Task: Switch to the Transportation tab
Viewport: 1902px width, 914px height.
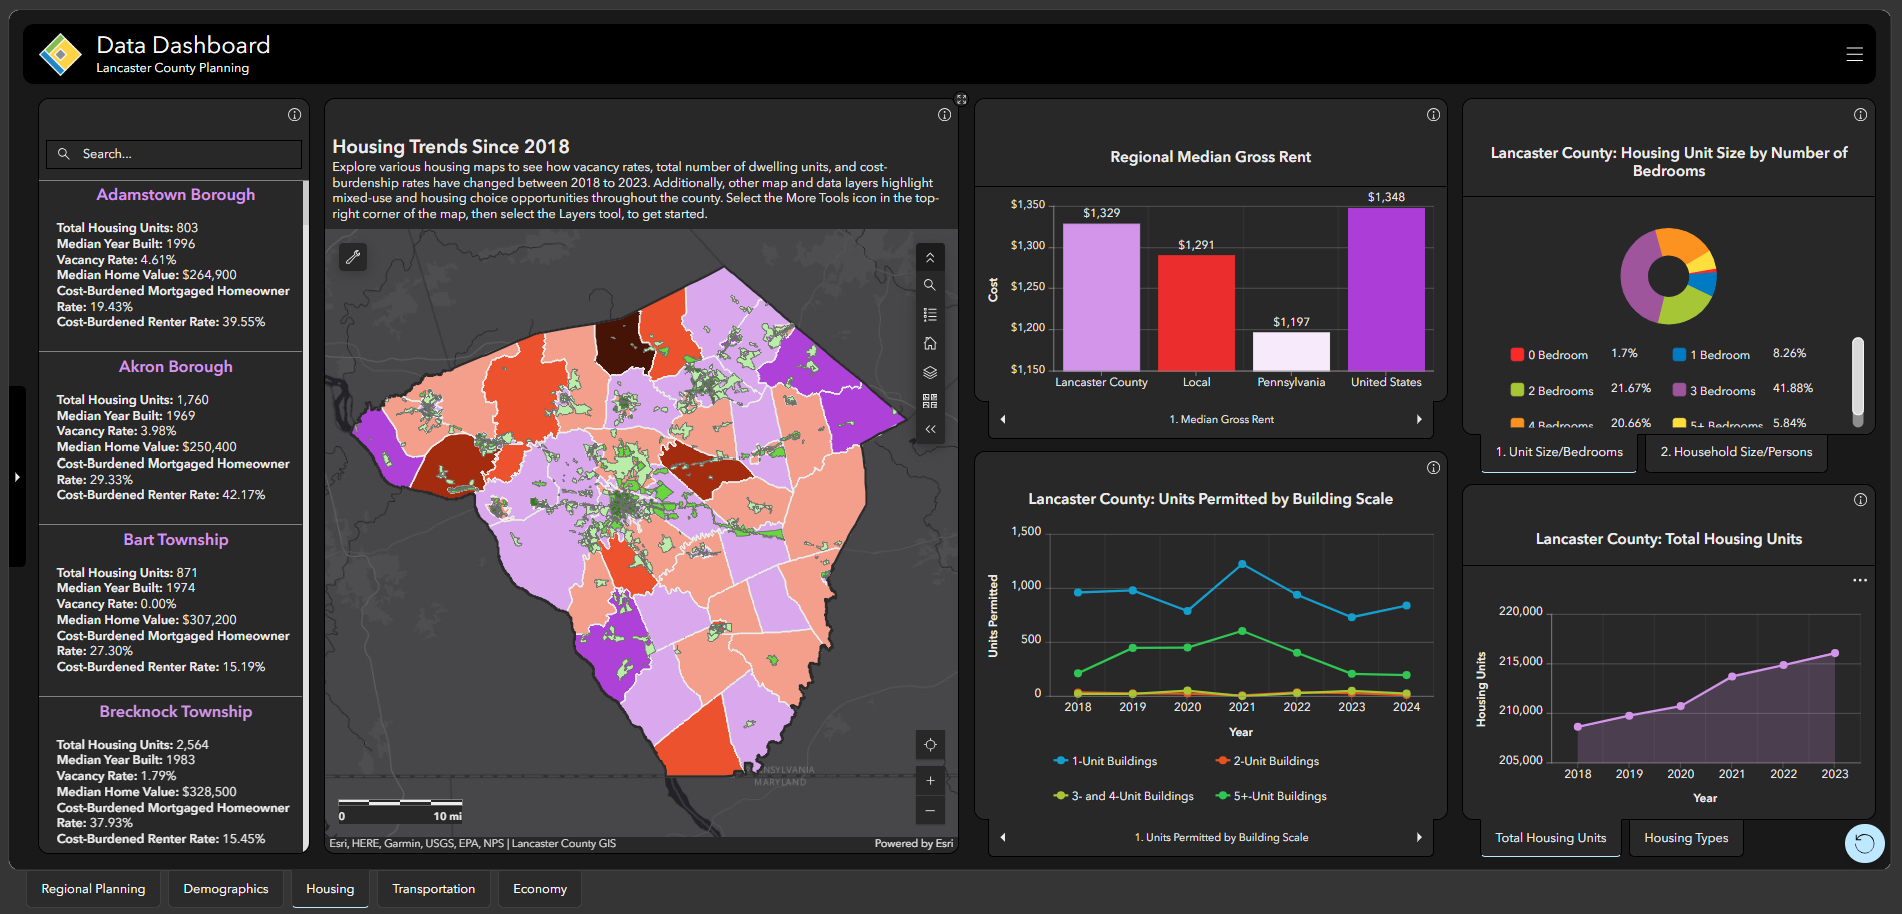Action: click(x=433, y=888)
